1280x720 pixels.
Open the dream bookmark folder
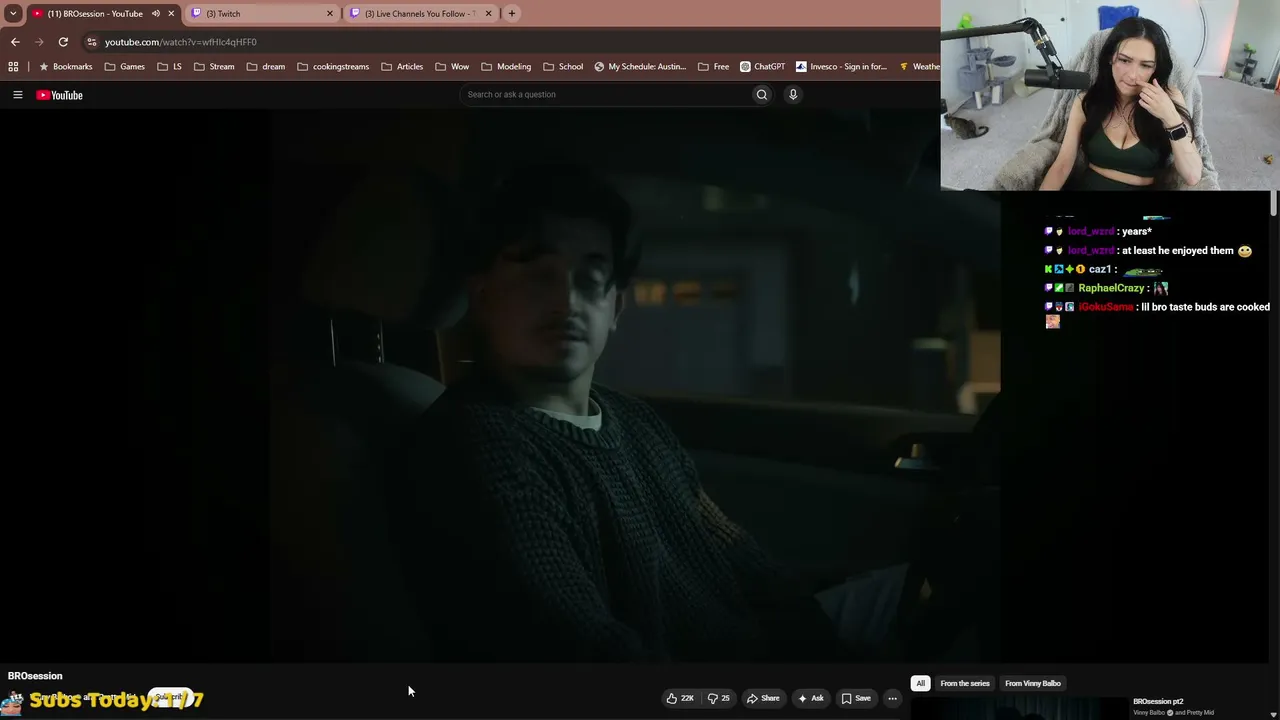click(x=266, y=67)
